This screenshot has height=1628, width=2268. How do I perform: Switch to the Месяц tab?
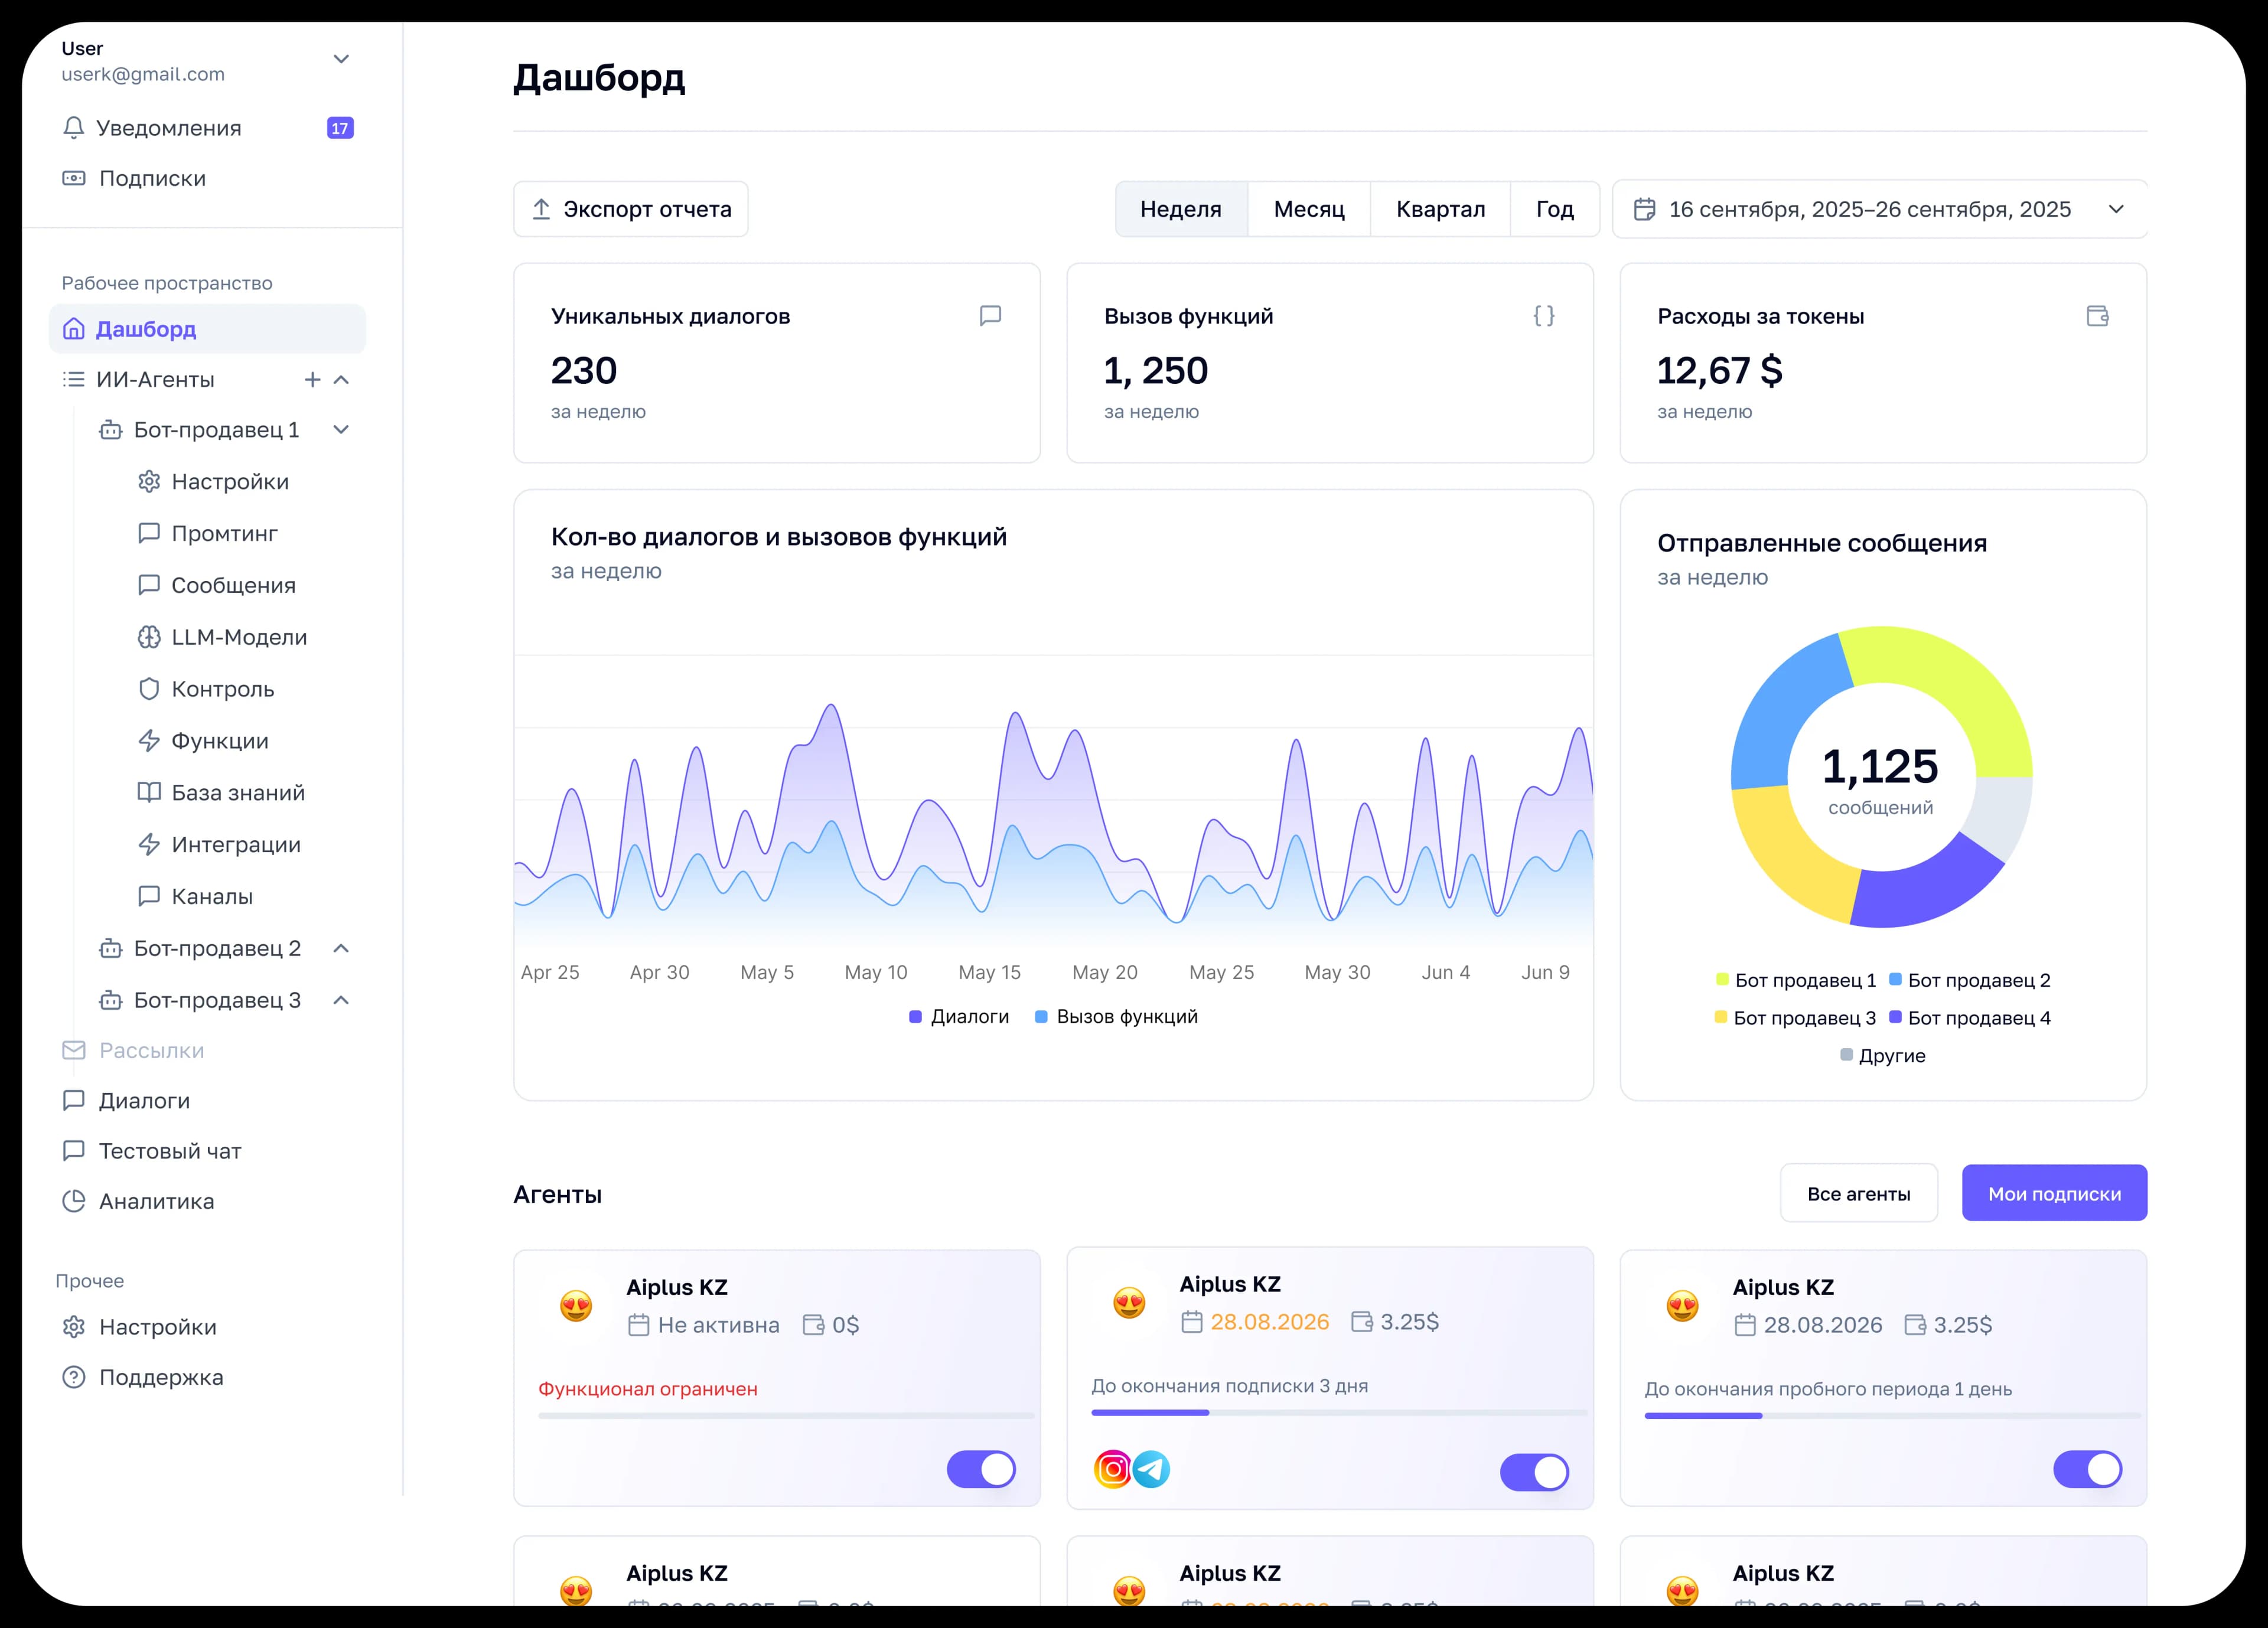coord(1308,209)
